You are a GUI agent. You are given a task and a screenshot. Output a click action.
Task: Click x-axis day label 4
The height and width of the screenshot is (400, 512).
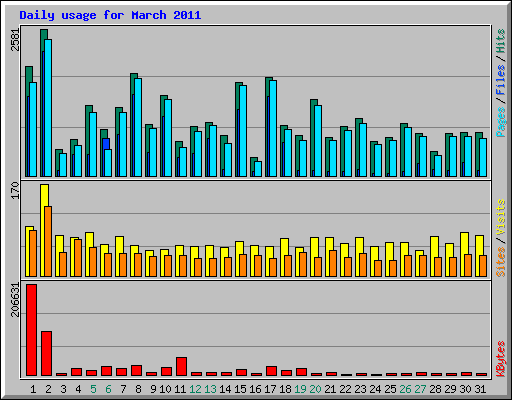click(78, 389)
